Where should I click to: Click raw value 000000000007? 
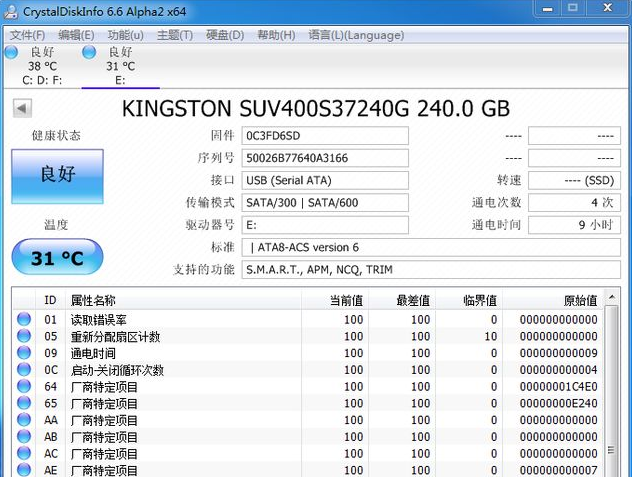point(558,470)
